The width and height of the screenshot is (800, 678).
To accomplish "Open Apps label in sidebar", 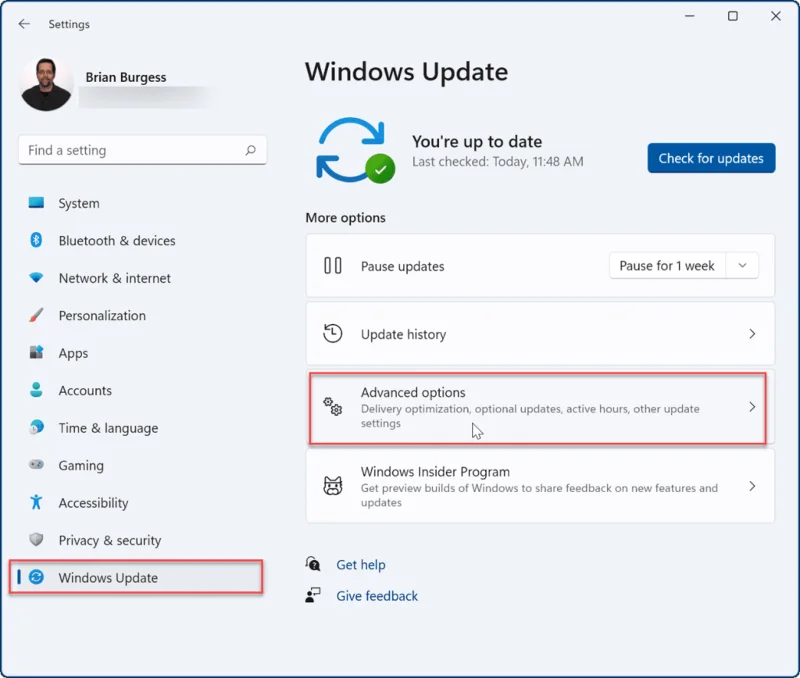I will click(73, 353).
